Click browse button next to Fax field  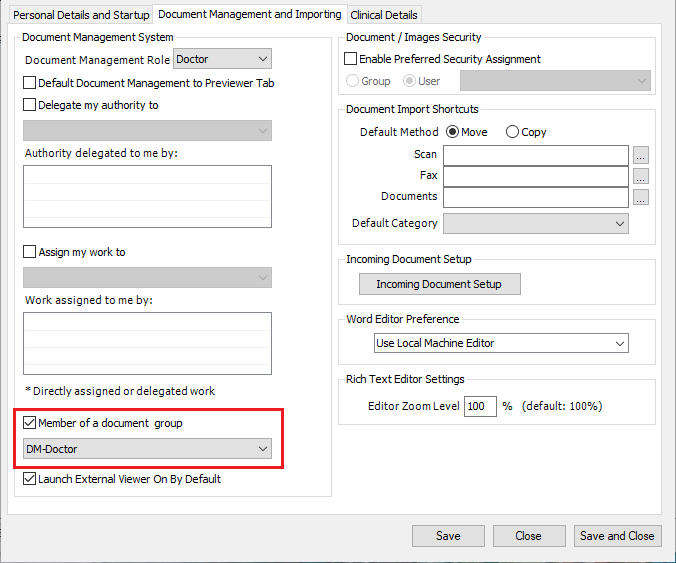pos(641,176)
